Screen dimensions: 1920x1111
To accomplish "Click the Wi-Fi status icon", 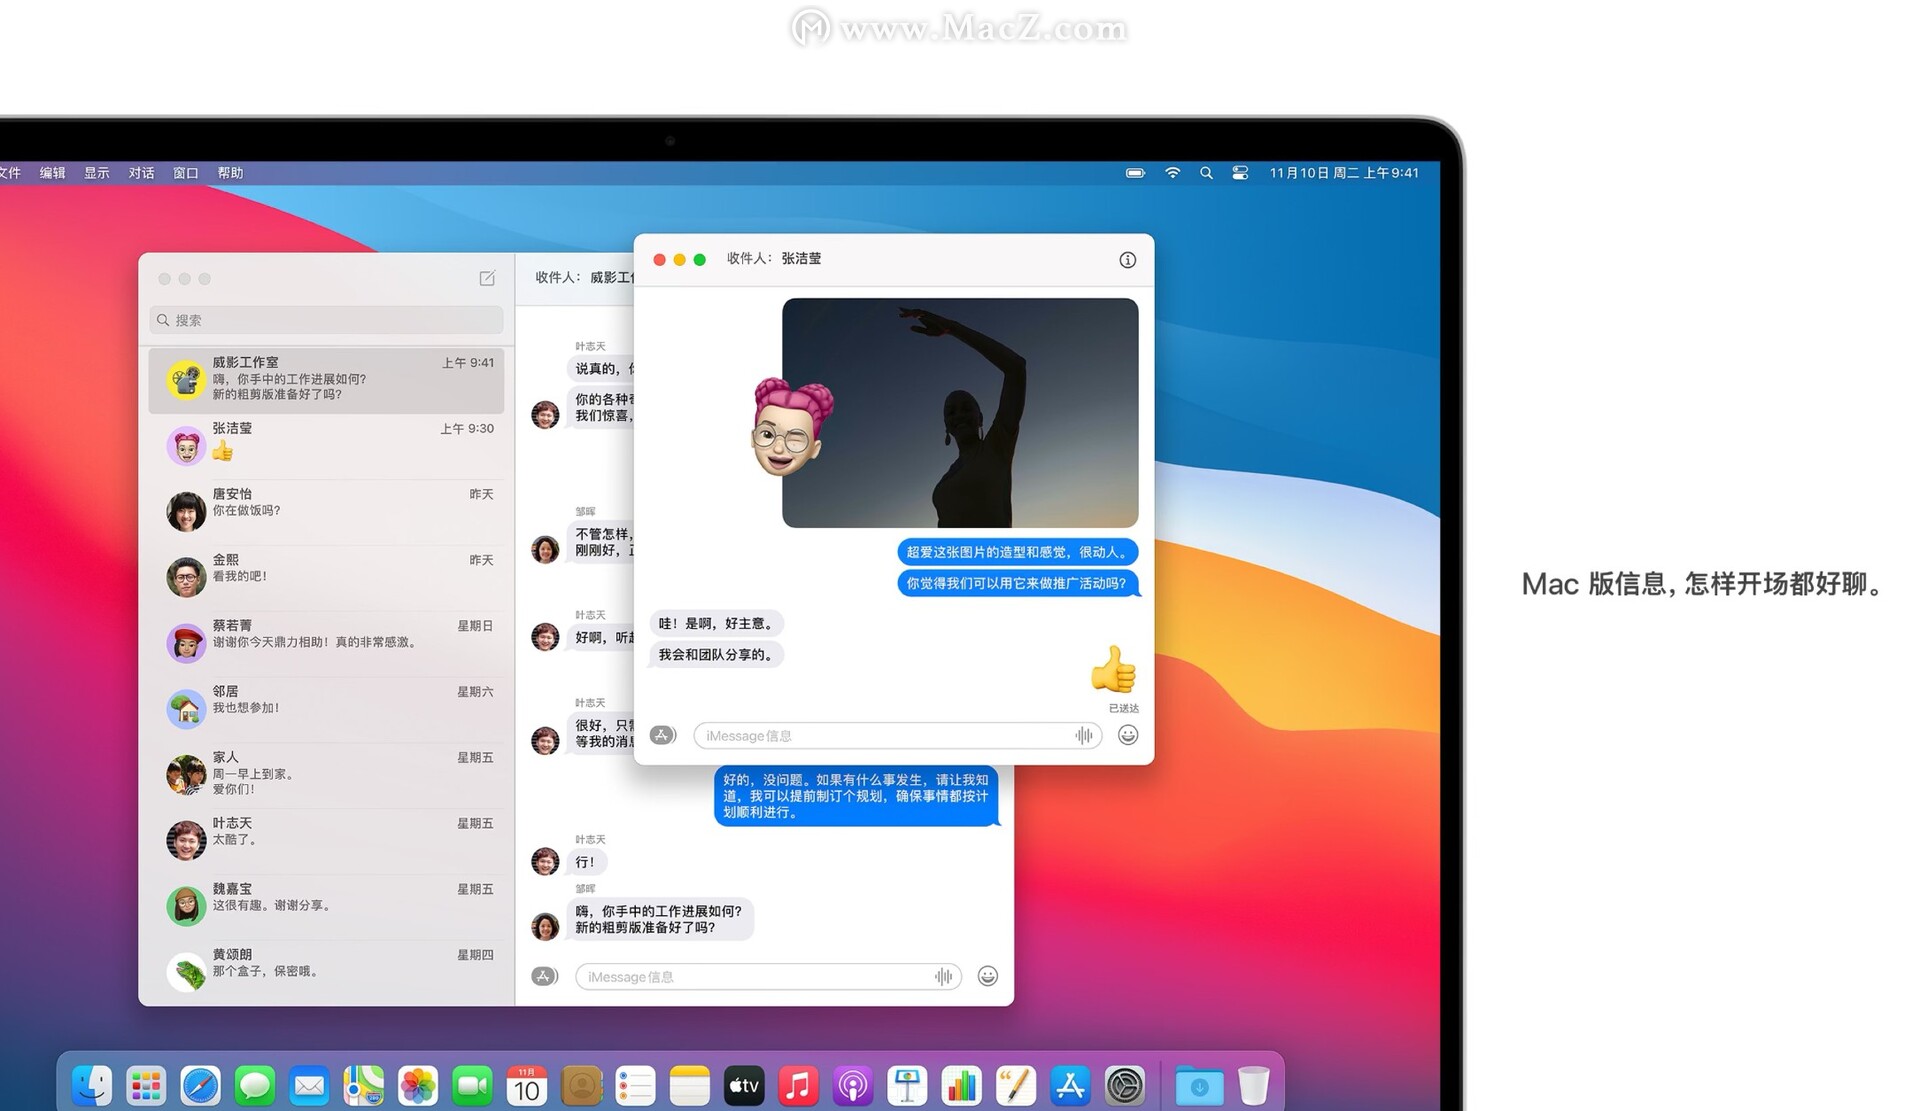I will point(1172,173).
